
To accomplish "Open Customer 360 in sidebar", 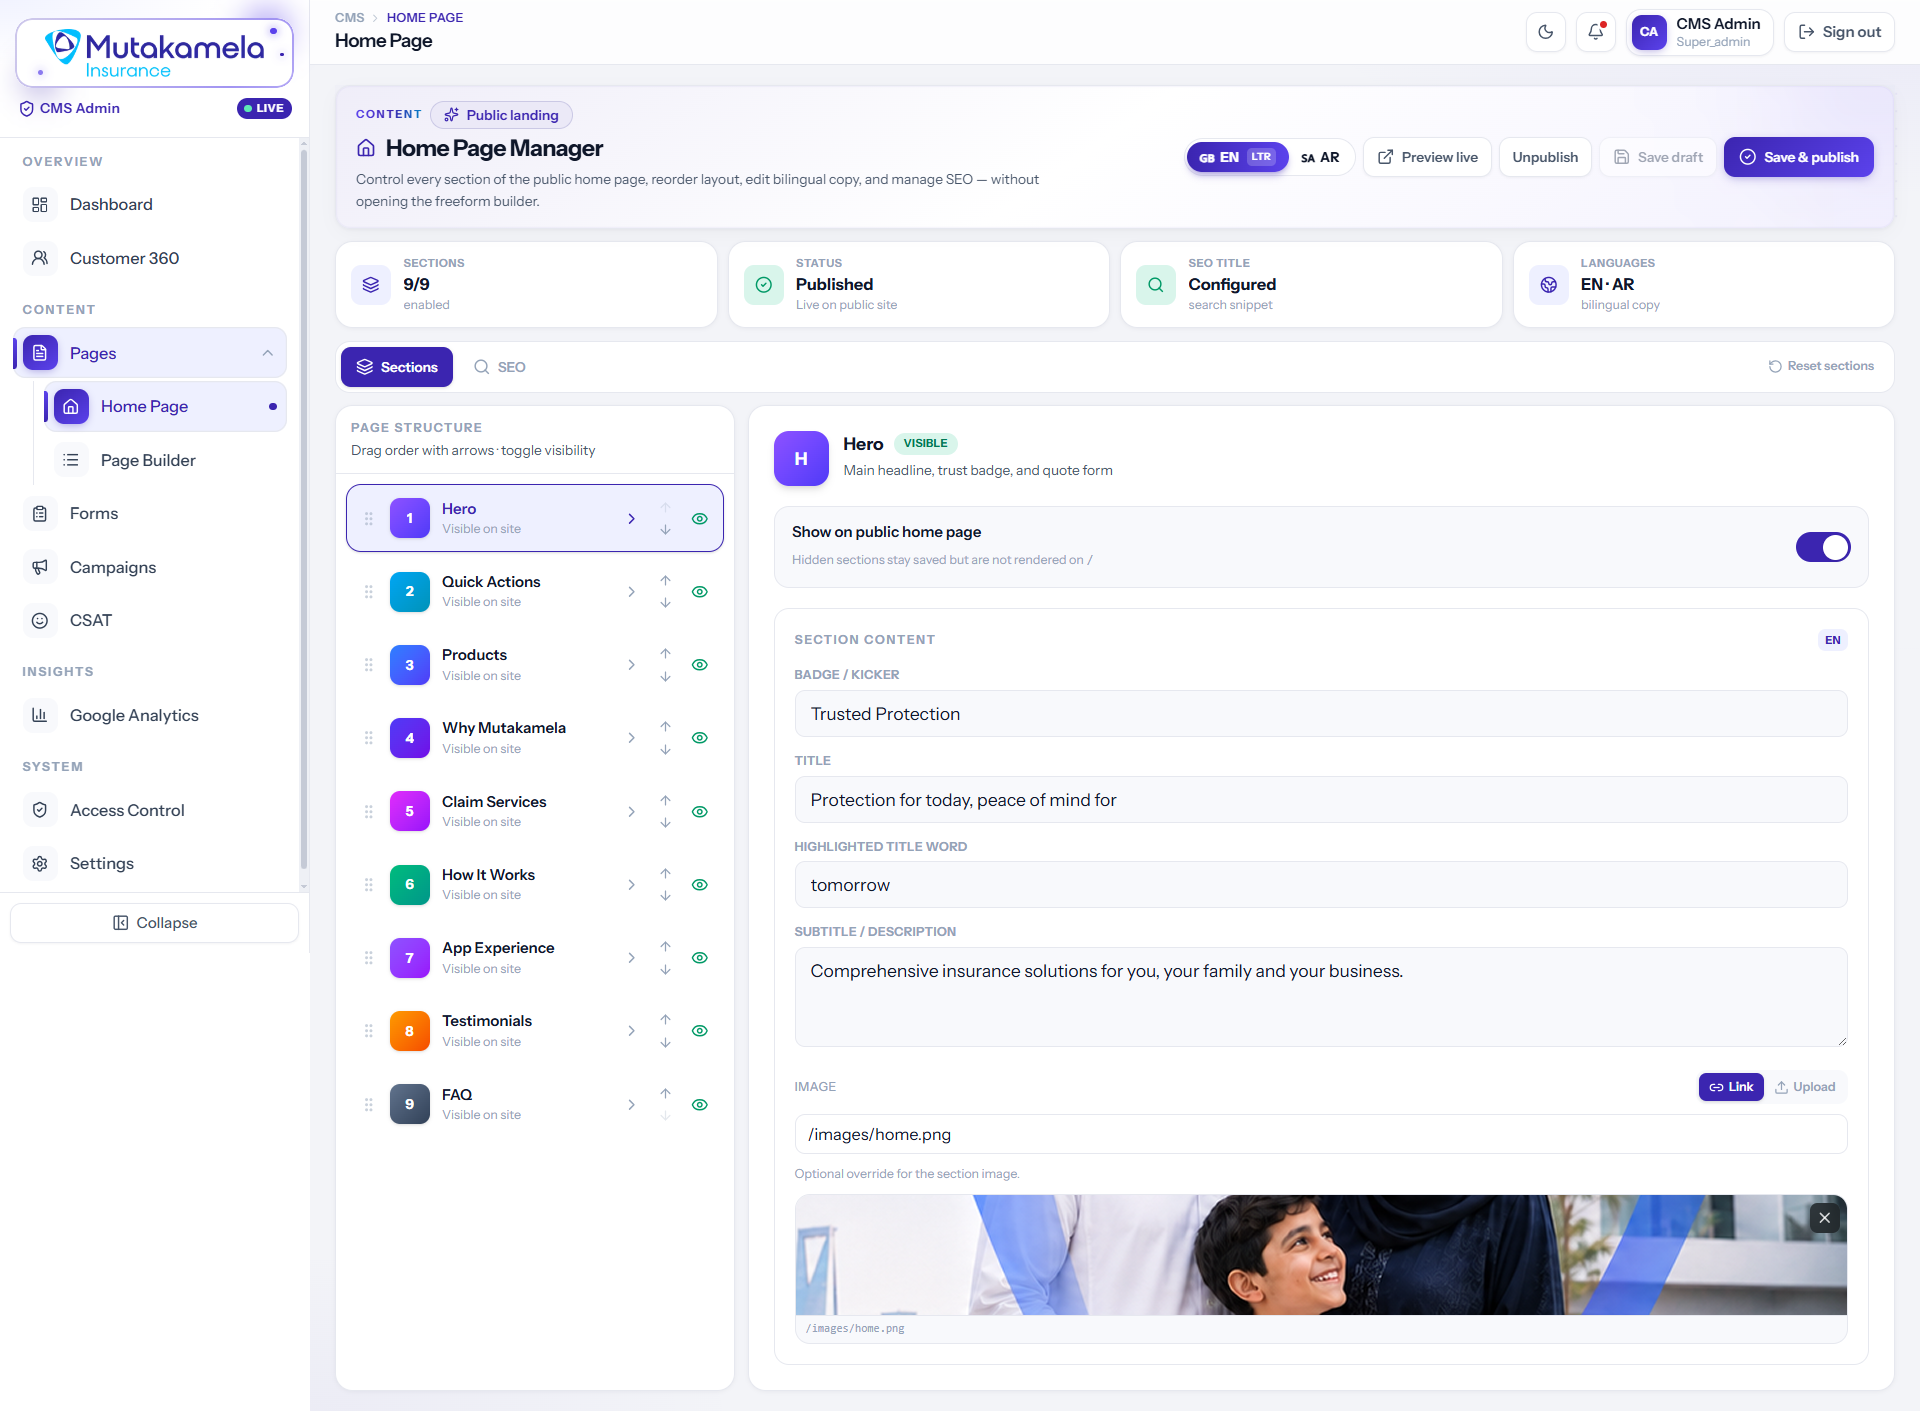I will [150, 258].
